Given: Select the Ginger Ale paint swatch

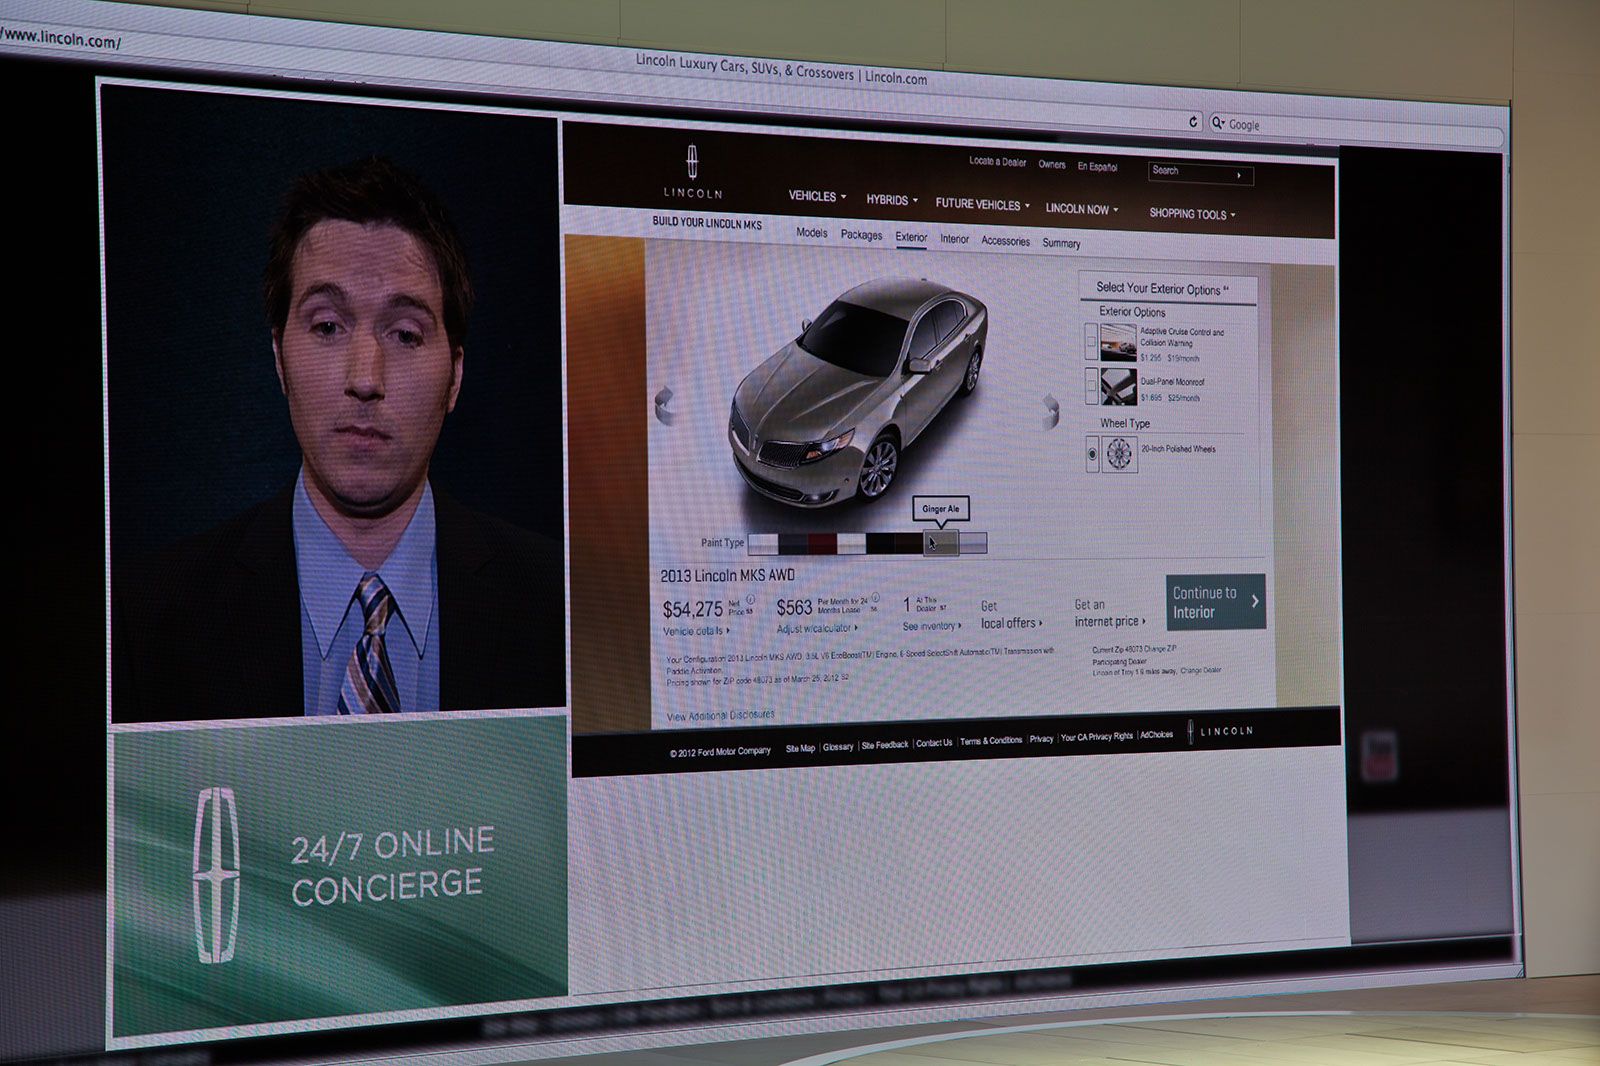Looking at the screenshot, I should point(940,543).
